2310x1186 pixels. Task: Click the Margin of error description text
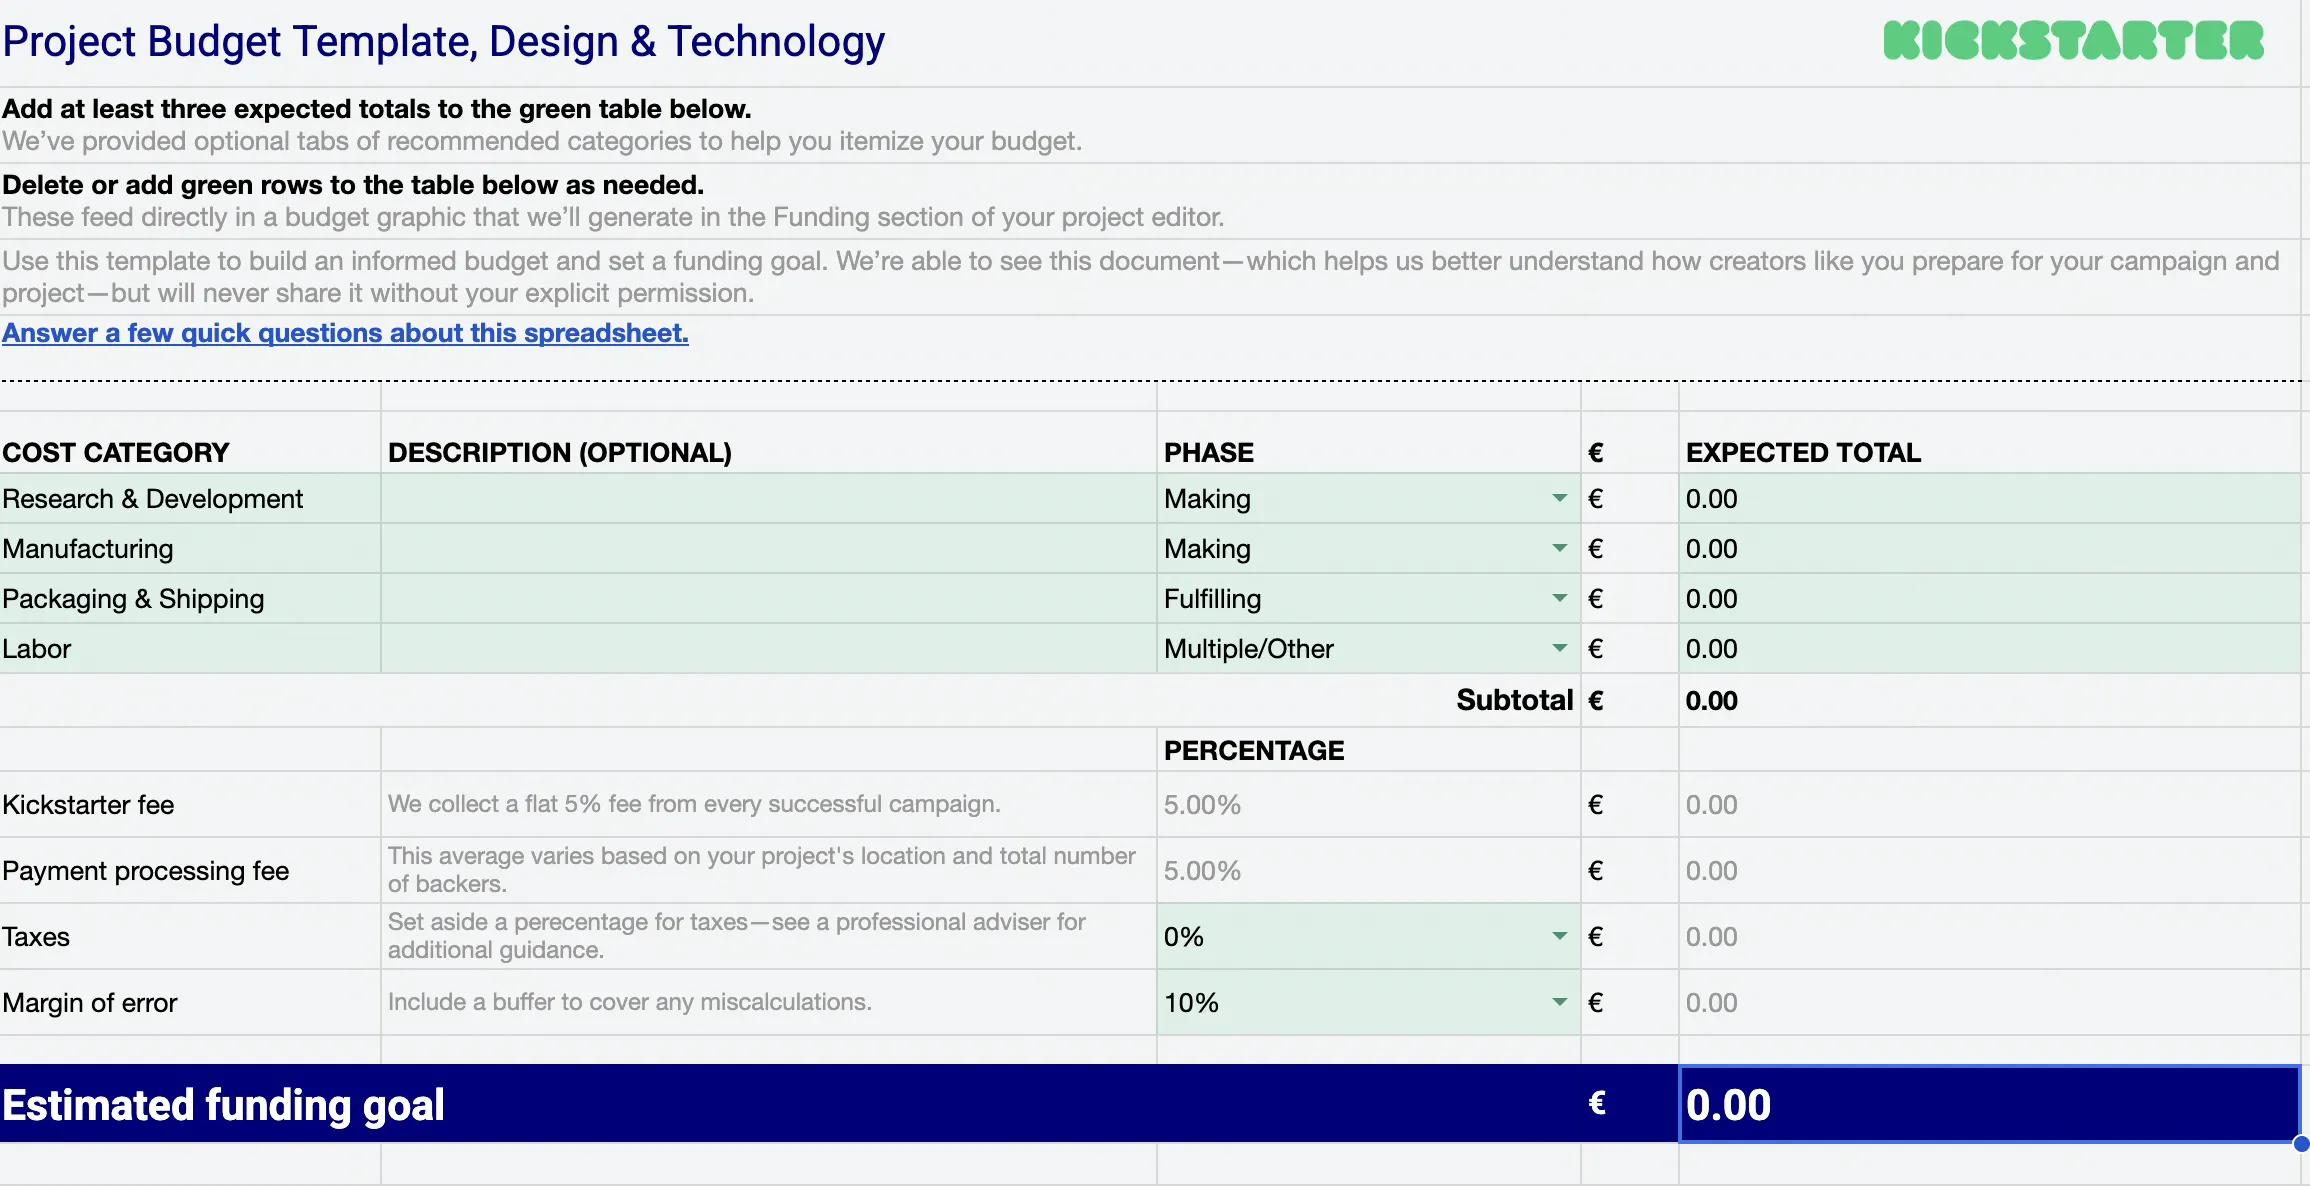tap(630, 1002)
